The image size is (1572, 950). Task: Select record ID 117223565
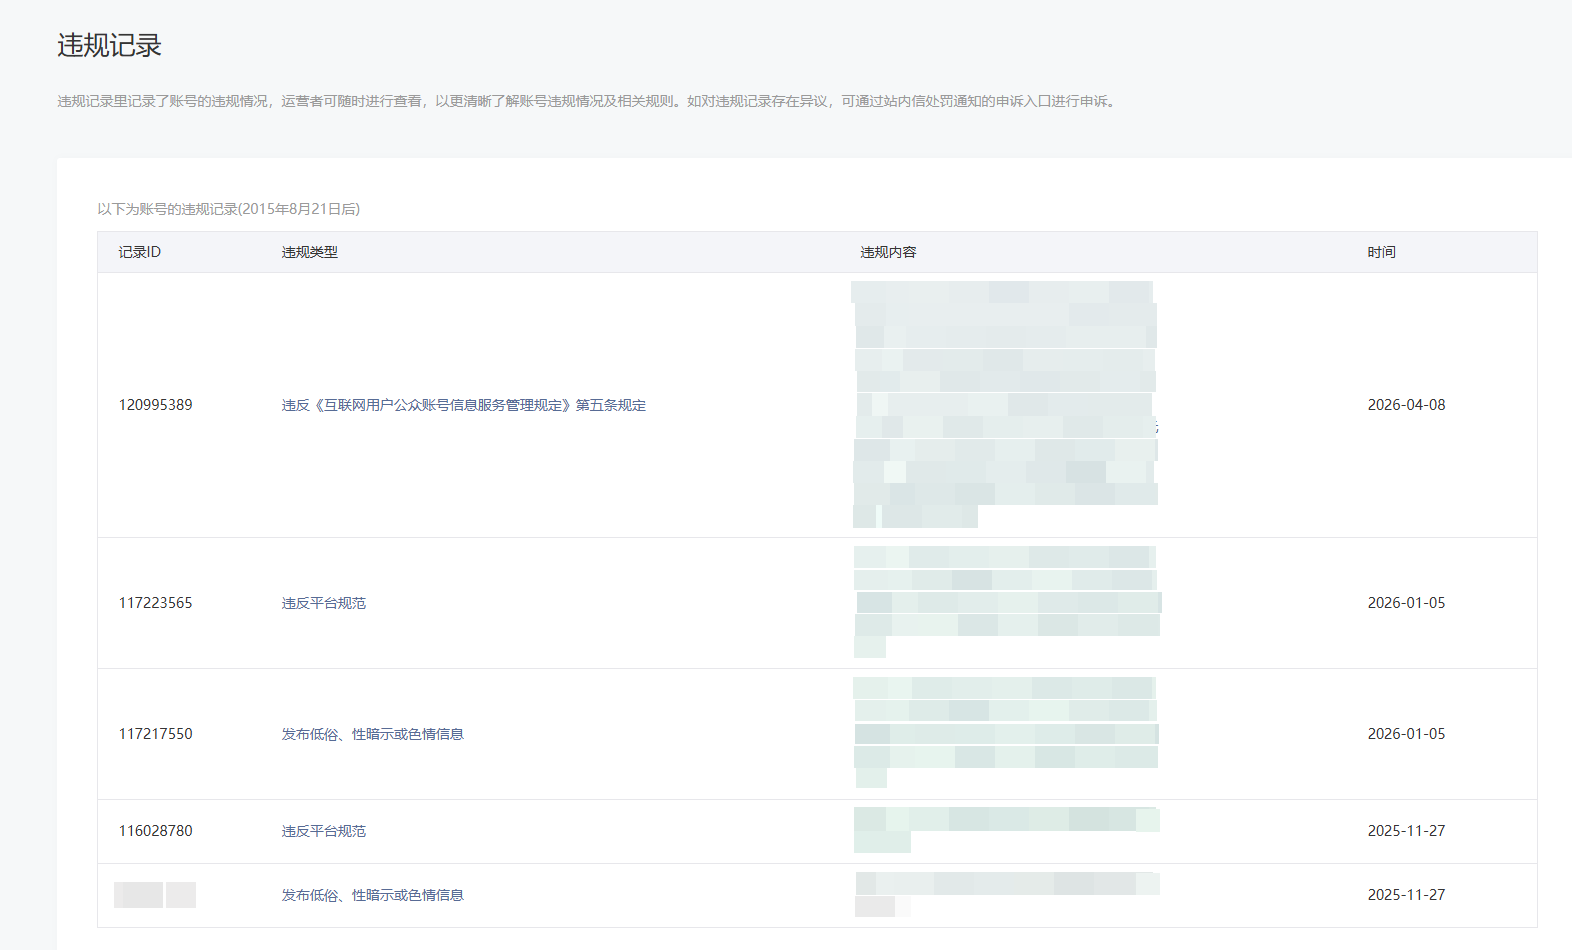click(155, 603)
